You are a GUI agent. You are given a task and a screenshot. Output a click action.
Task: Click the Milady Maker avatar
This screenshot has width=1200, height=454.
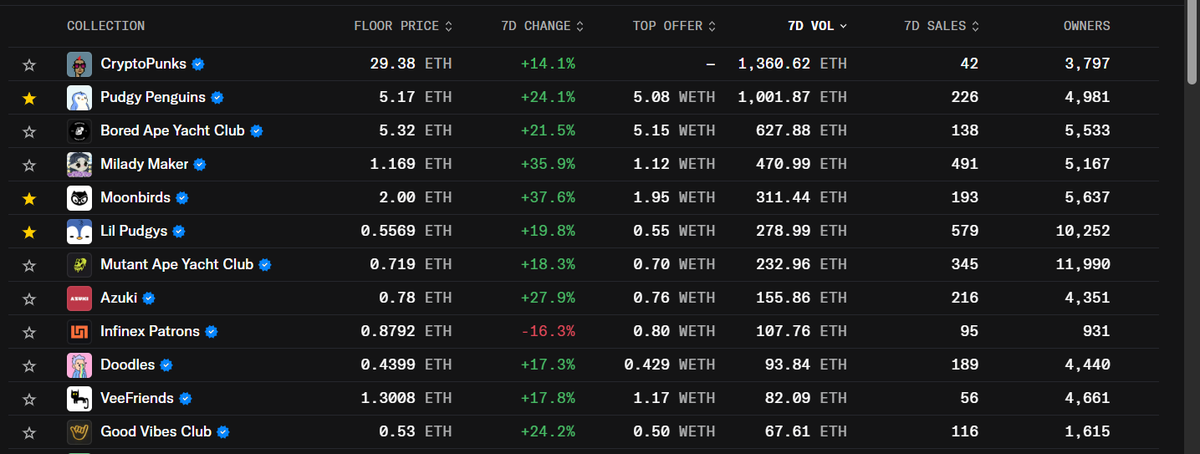coord(80,164)
